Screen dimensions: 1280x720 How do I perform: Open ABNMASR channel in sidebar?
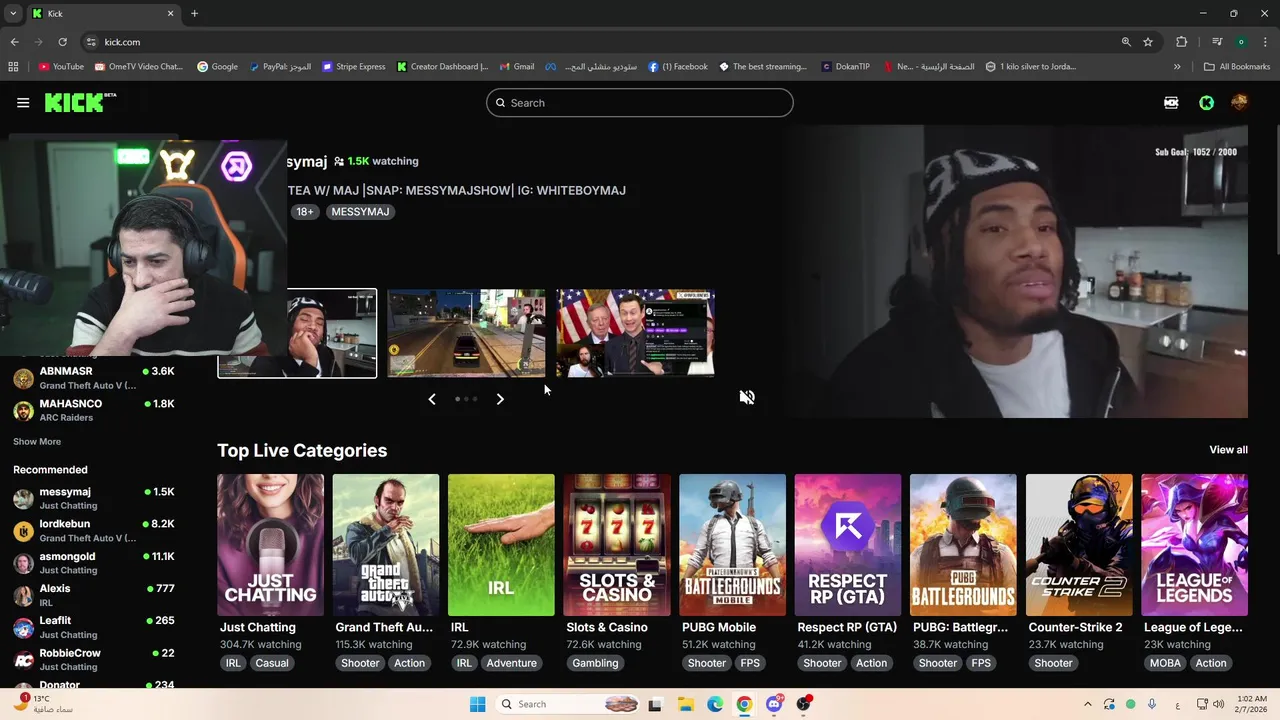pyautogui.click(x=94, y=378)
